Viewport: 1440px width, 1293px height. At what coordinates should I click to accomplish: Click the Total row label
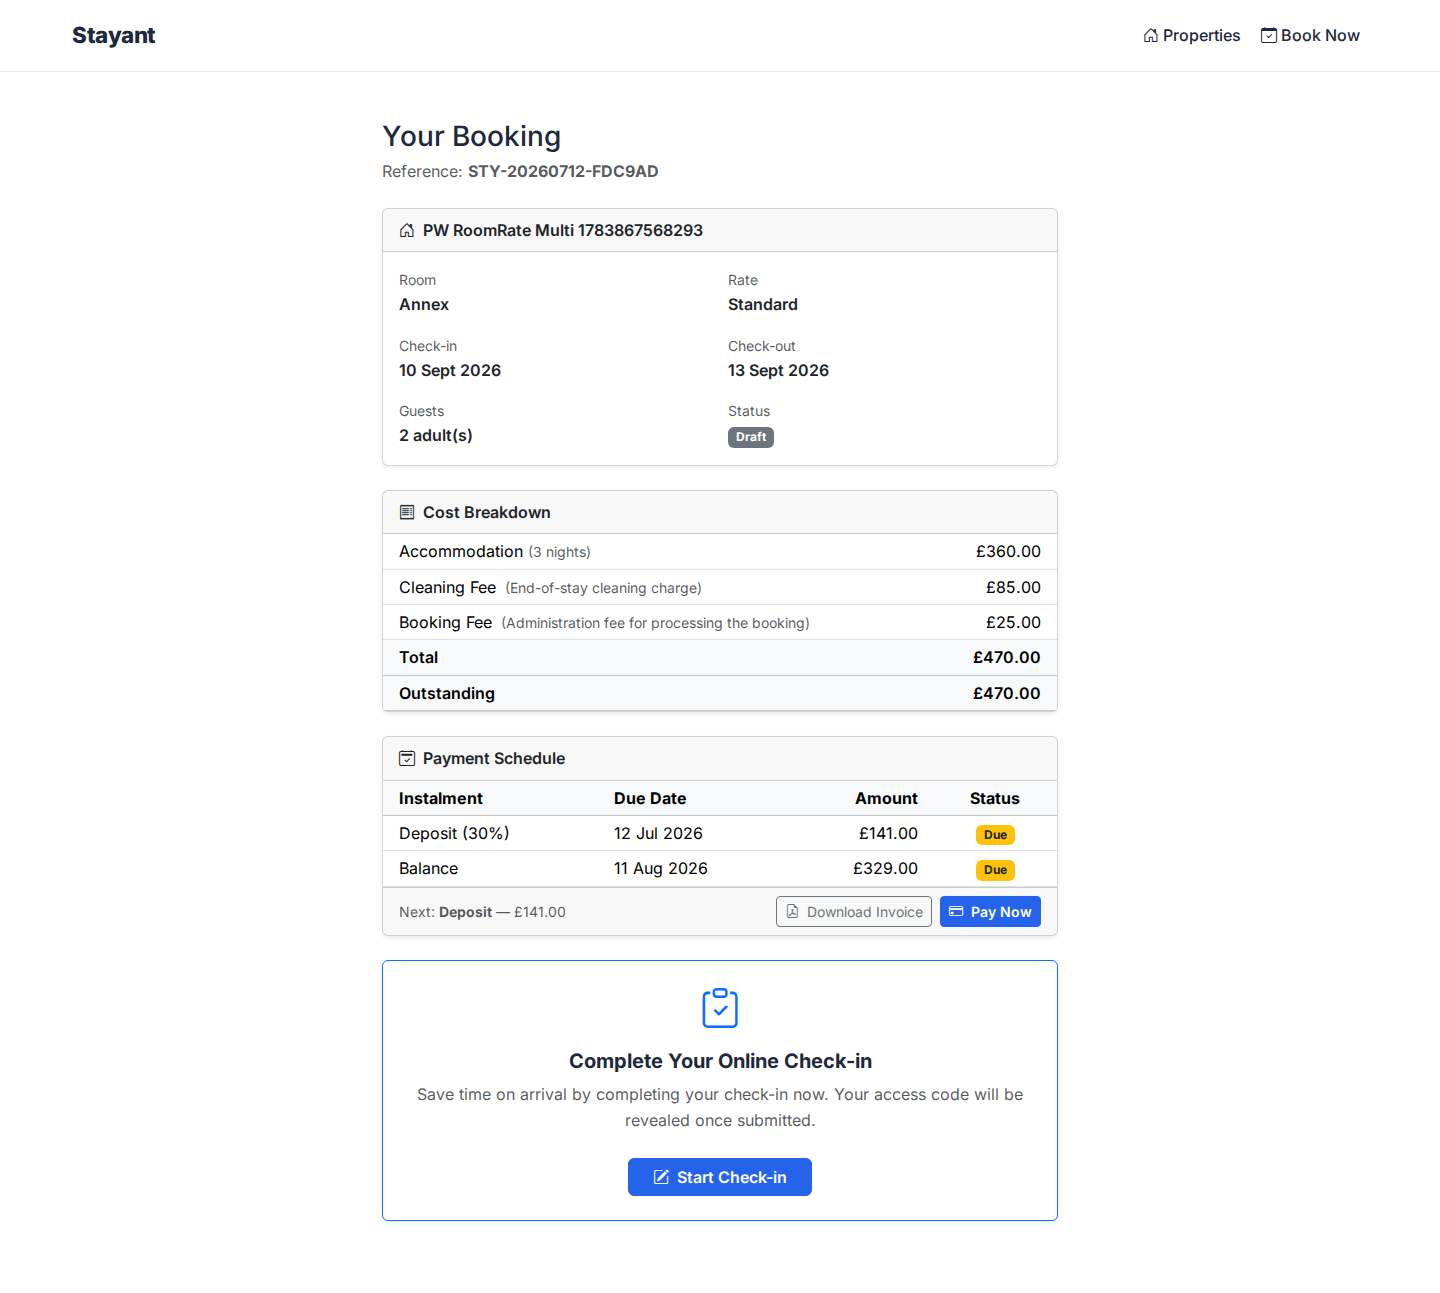(x=419, y=657)
